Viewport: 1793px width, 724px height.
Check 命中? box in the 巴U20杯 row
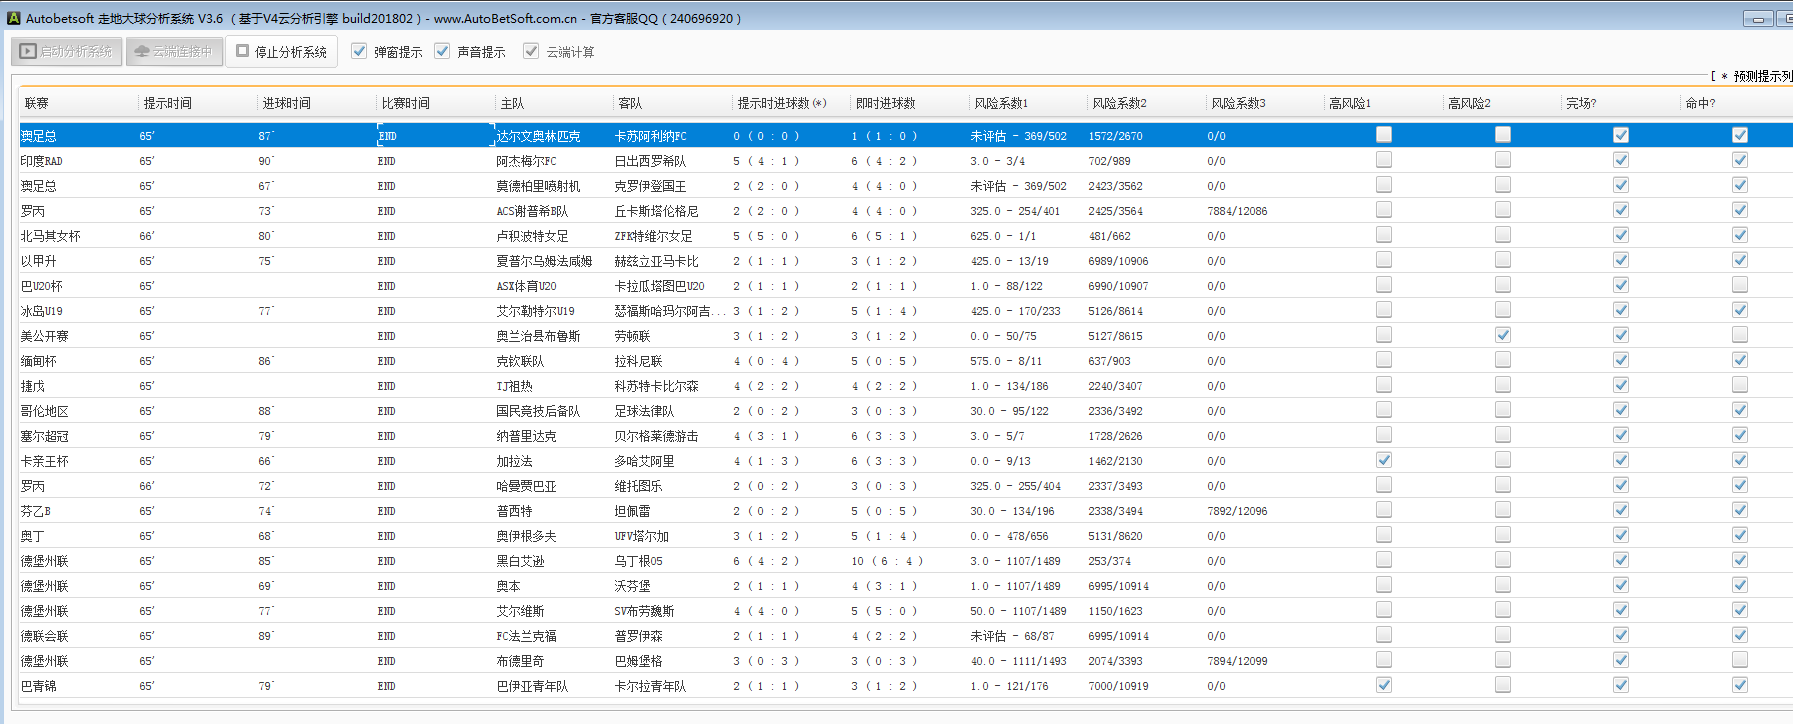coord(1740,285)
